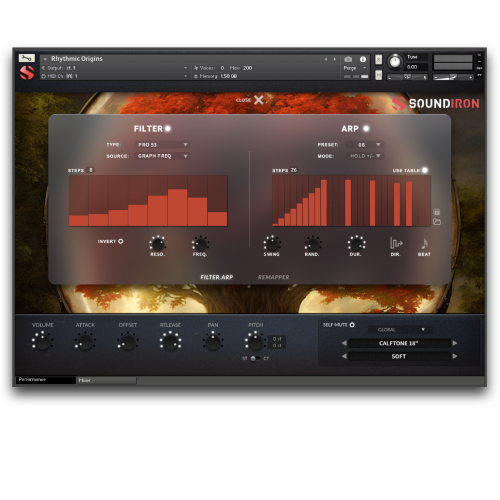Solo the instrument with the S button
Screen dimensions: 500x500
(378, 60)
